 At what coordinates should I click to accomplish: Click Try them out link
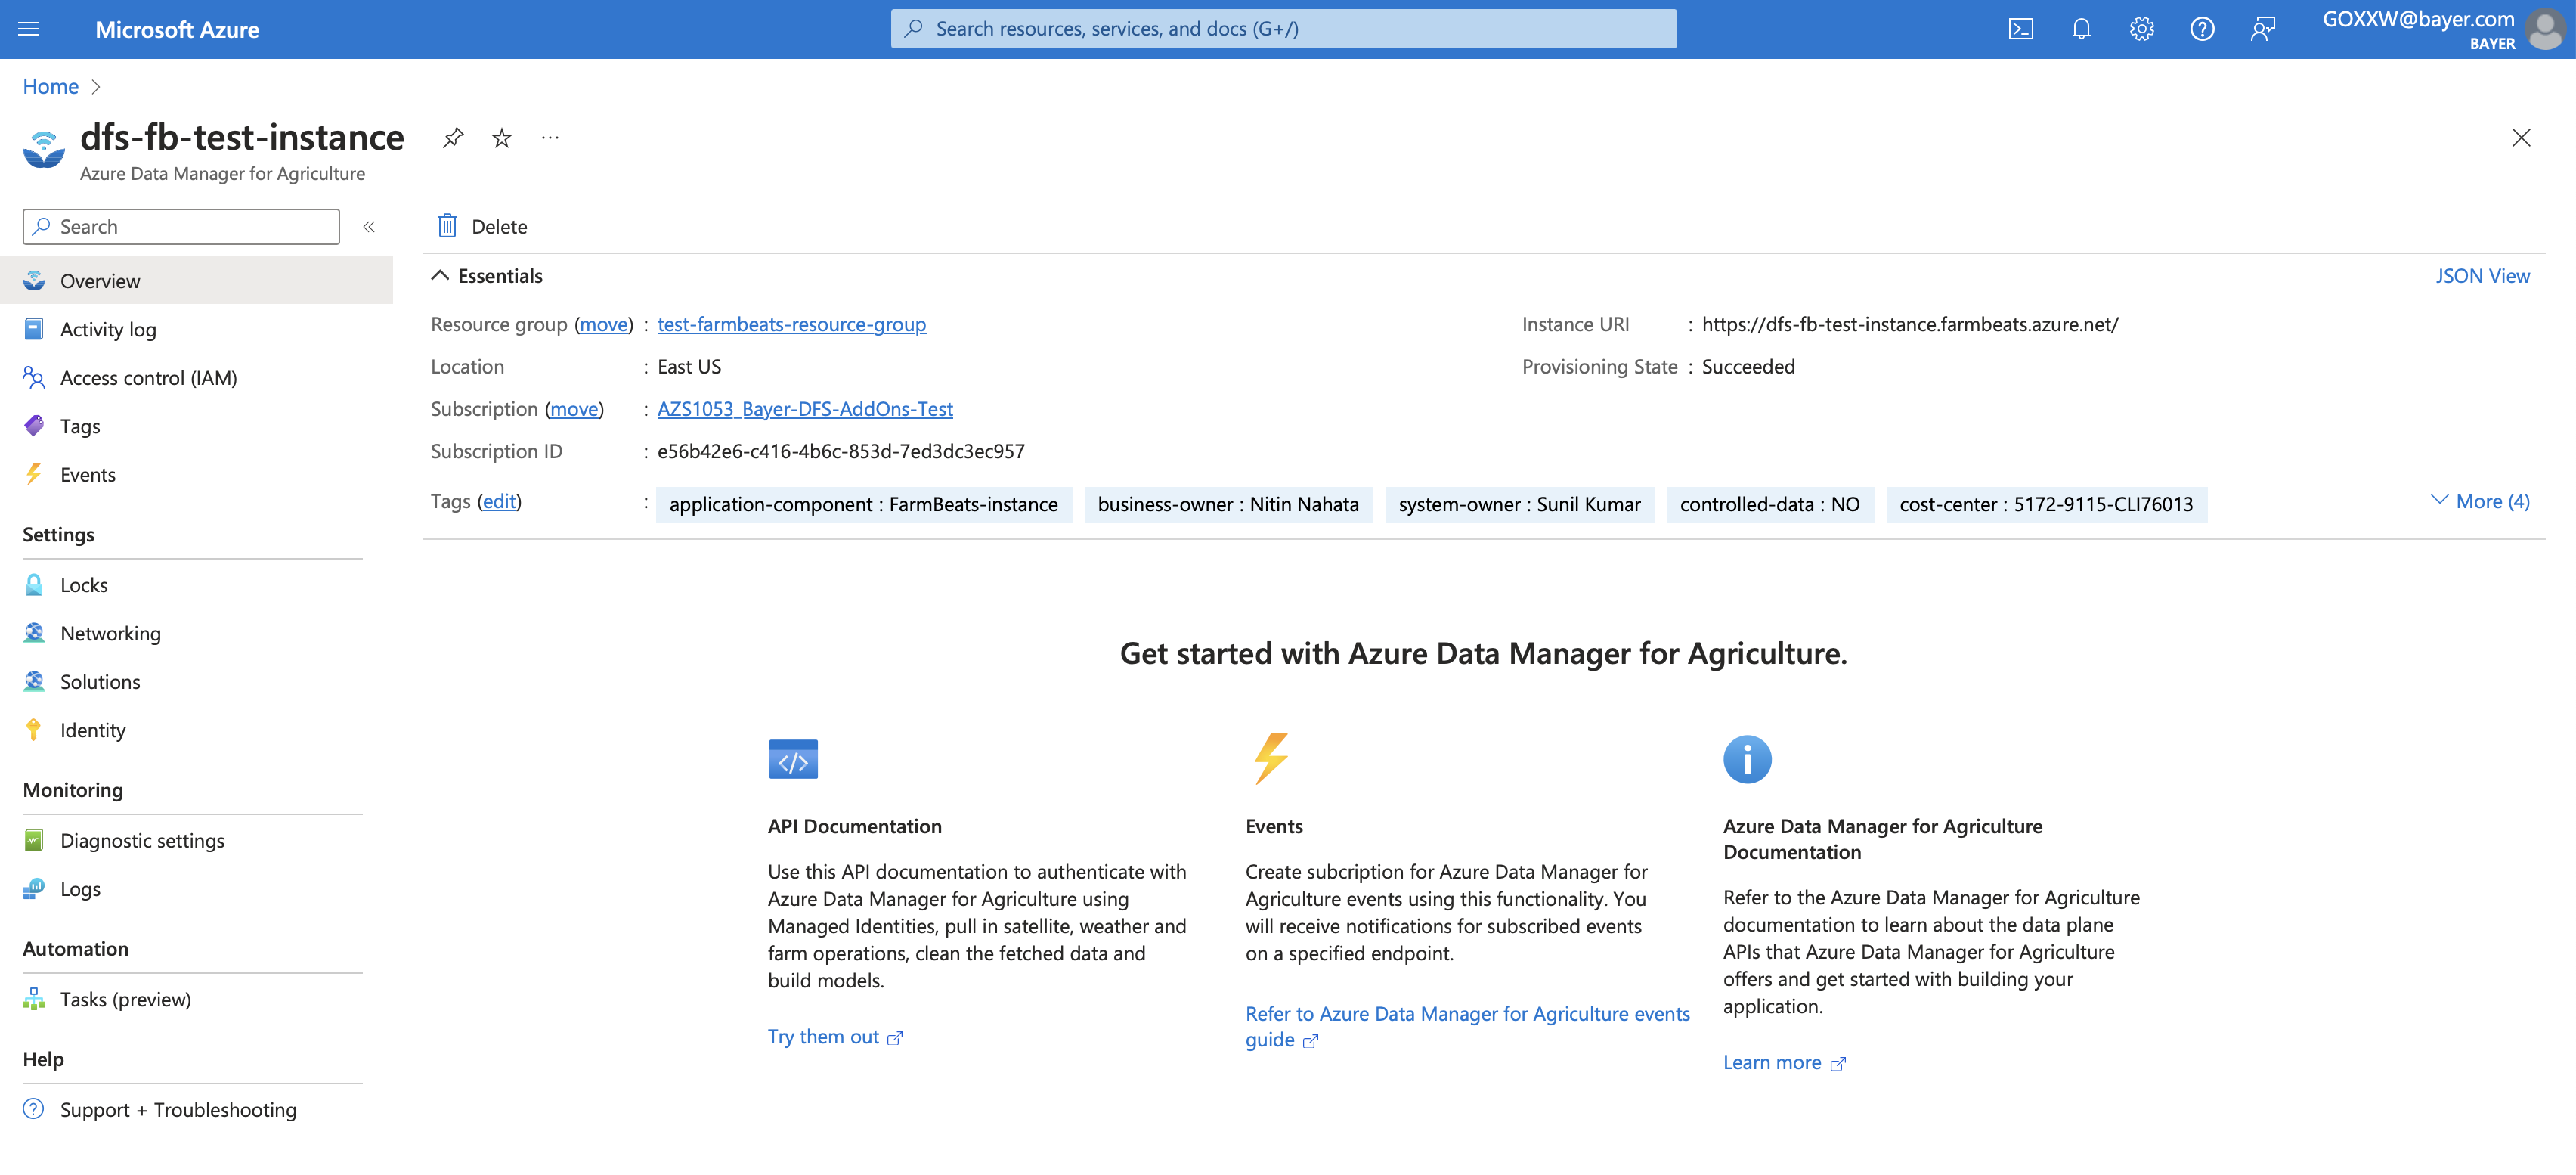point(835,1036)
